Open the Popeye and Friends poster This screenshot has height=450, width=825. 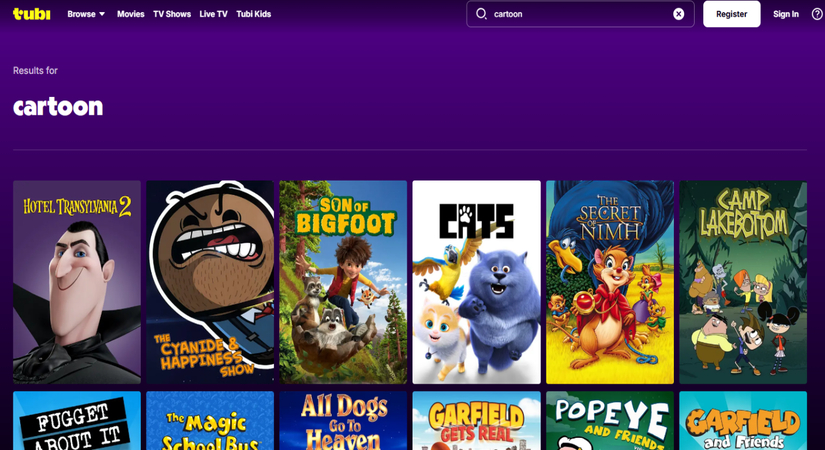point(610,421)
